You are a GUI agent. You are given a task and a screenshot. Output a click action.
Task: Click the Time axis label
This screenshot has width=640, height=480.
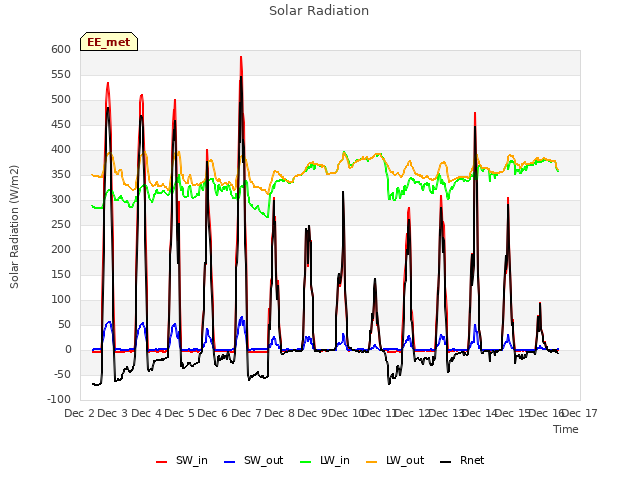[x=566, y=429]
